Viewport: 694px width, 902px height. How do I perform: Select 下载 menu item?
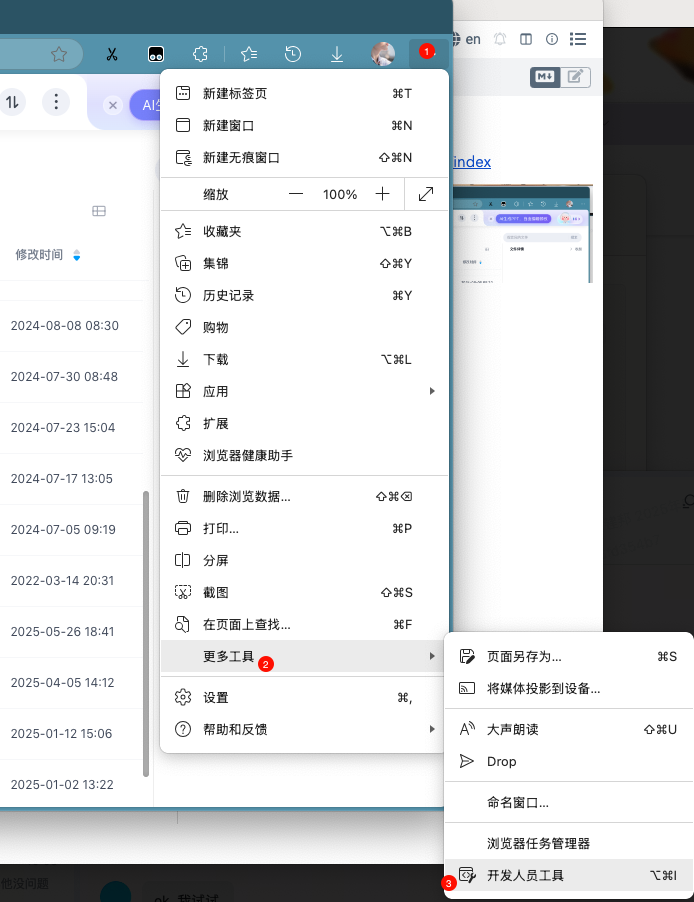pos(304,360)
